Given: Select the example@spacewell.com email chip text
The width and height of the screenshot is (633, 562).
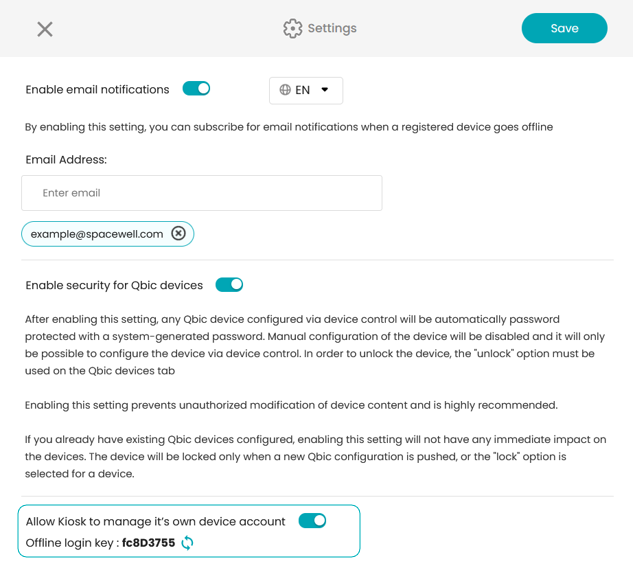Looking at the screenshot, I should click(x=97, y=234).
